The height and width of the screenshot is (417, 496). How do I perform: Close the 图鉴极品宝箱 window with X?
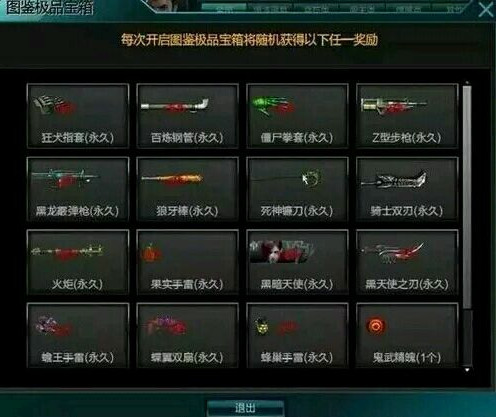pyautogui.click(x=486, y=9)
